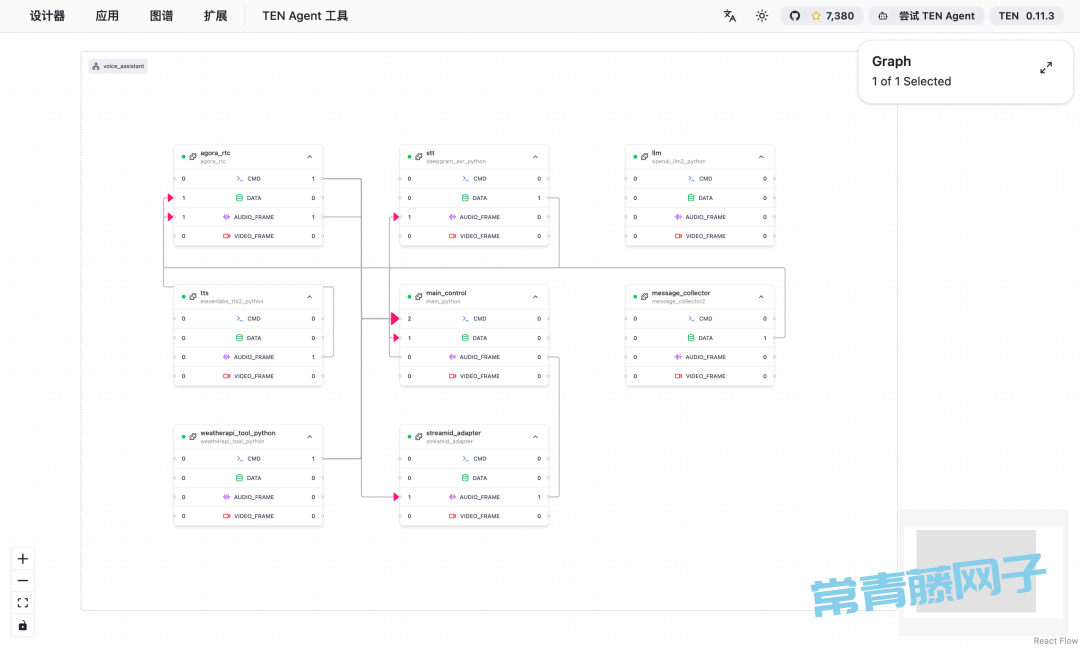Collapse the weatherapi_tool_python node chevron
The image size is (1080, 648).
coord(309,437)
